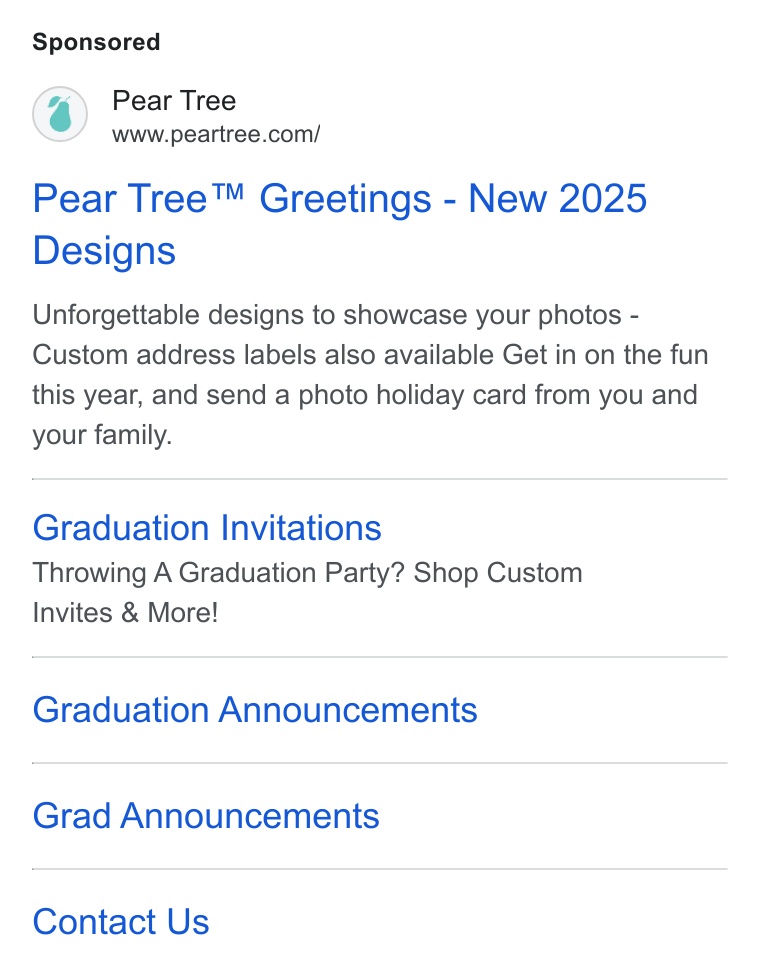Click the word 'Greetings' in the headline
Screen dimensions: 760x974
point(345,200)
